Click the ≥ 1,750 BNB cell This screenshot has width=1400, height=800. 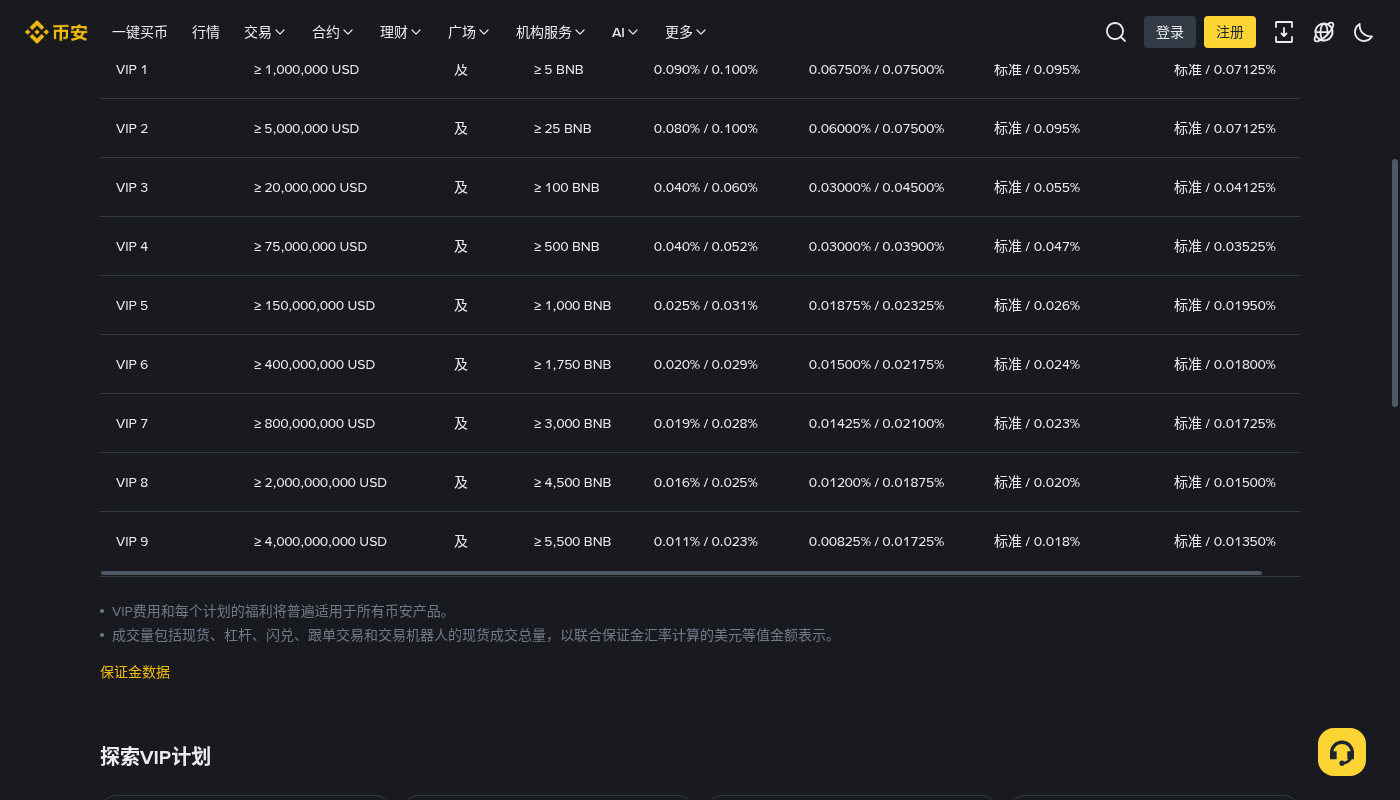[572, 364]
